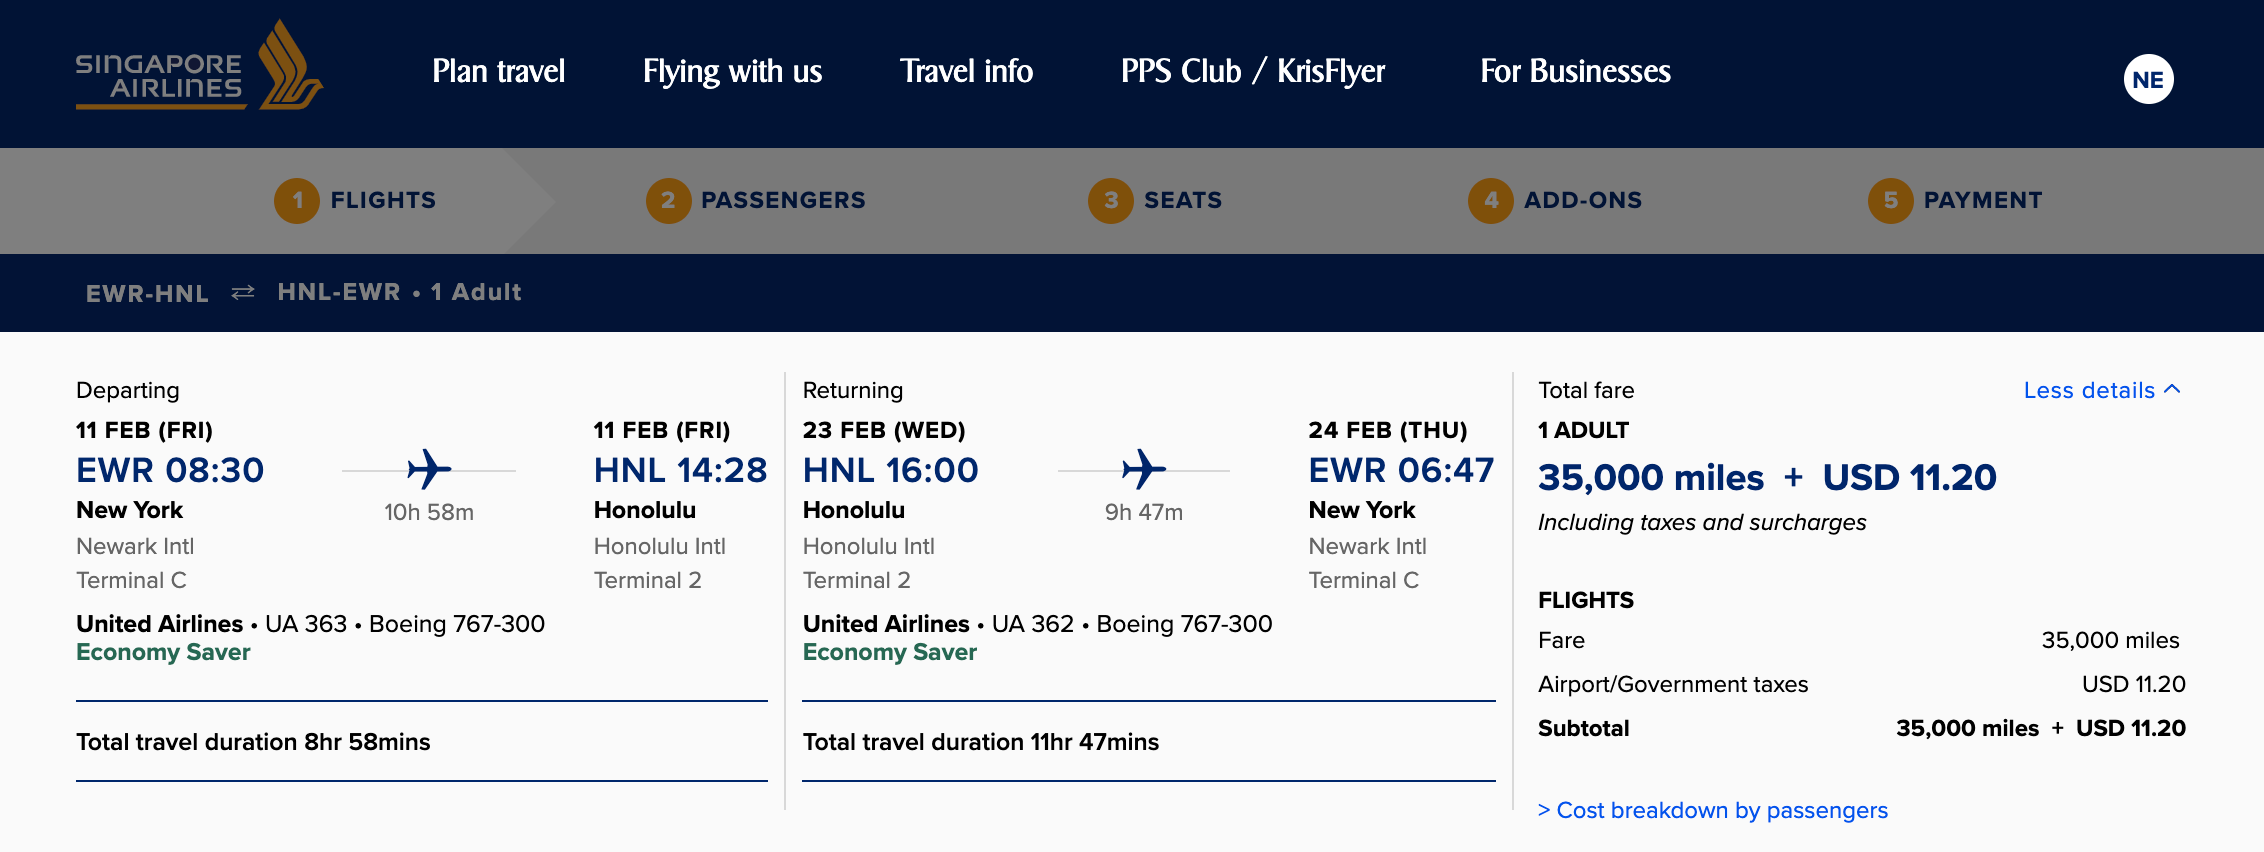This screenshot has width=2264, height=852.
Task: Open the Flying with us dropdown
Action: pos(733,71)
